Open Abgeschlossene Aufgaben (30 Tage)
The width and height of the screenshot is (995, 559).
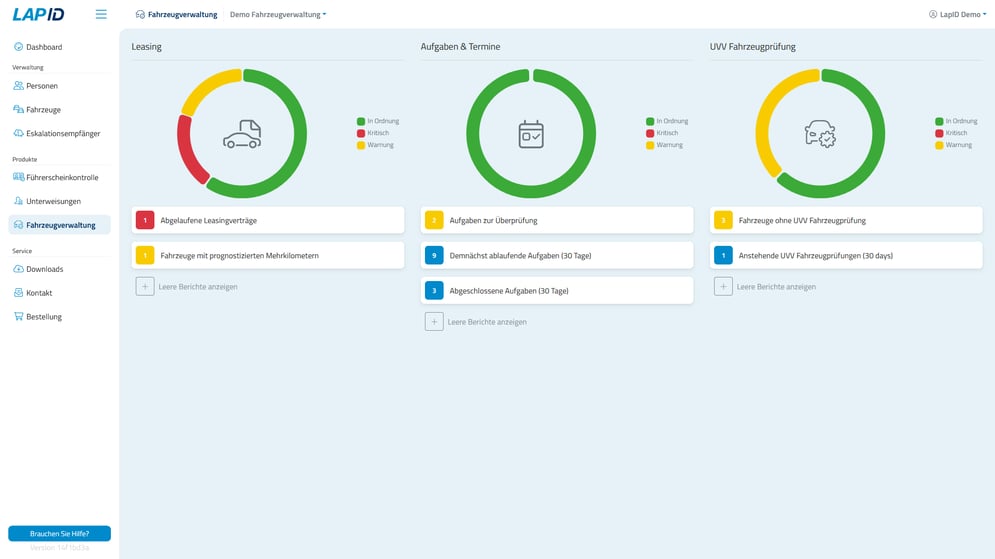point(557,291)
